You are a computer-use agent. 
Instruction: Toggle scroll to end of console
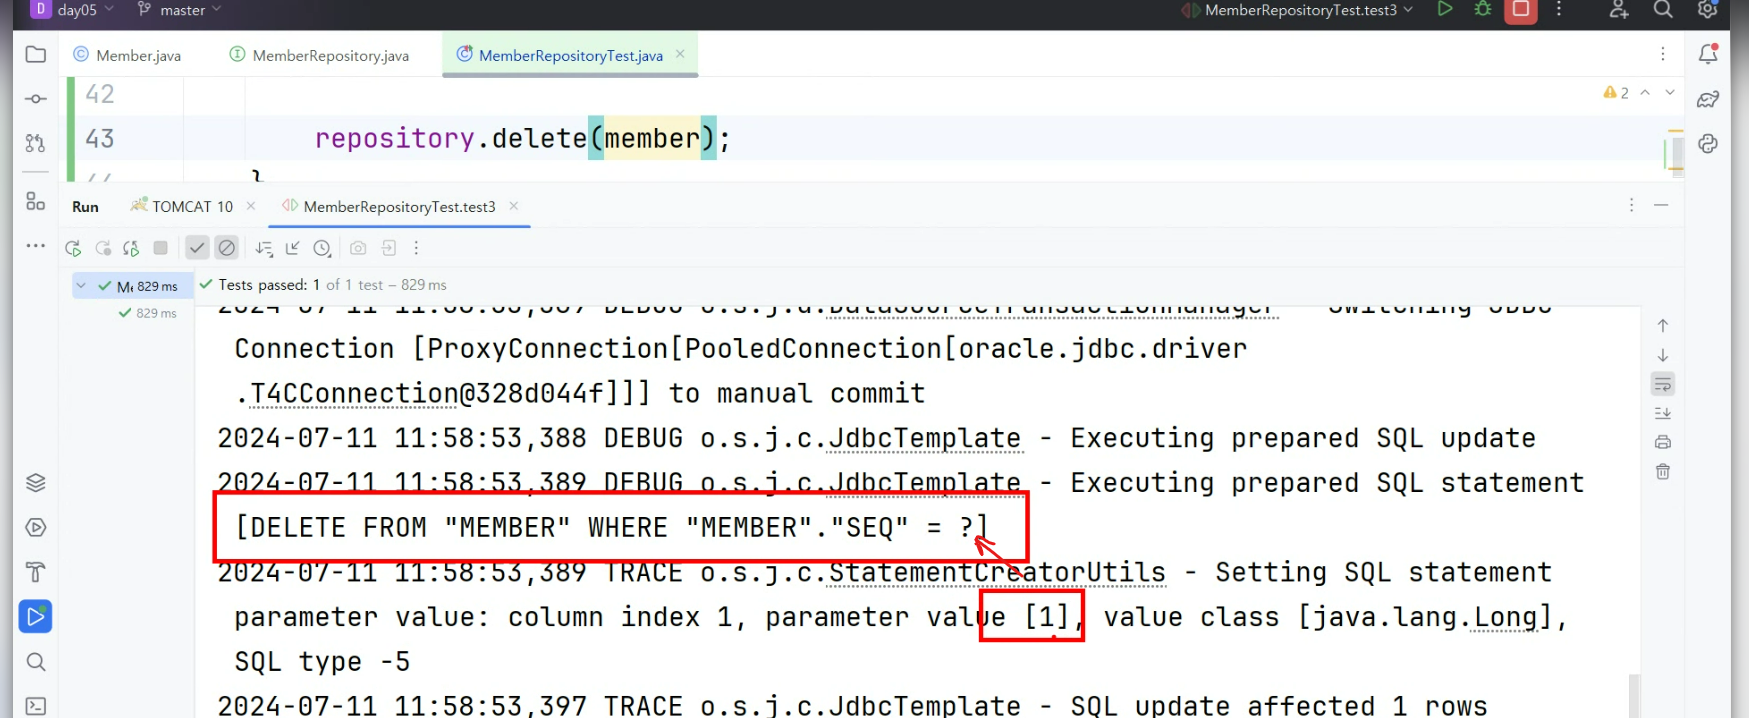point(1663,413)
